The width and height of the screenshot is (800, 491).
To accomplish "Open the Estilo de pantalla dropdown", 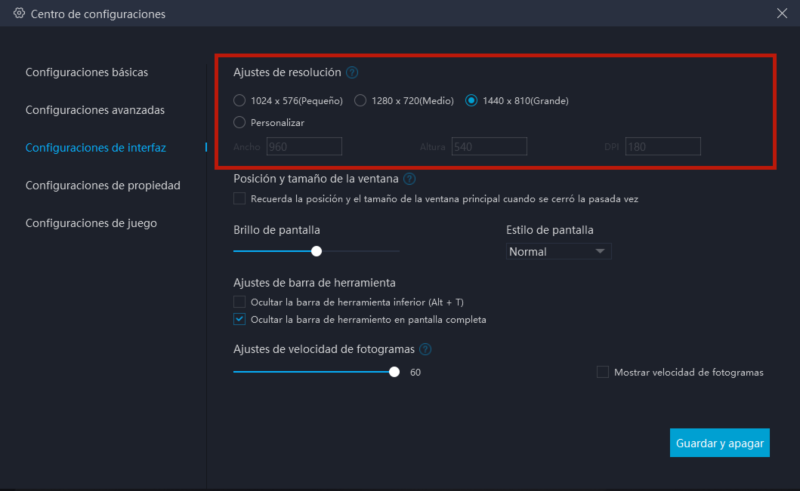I will [558, 251].
